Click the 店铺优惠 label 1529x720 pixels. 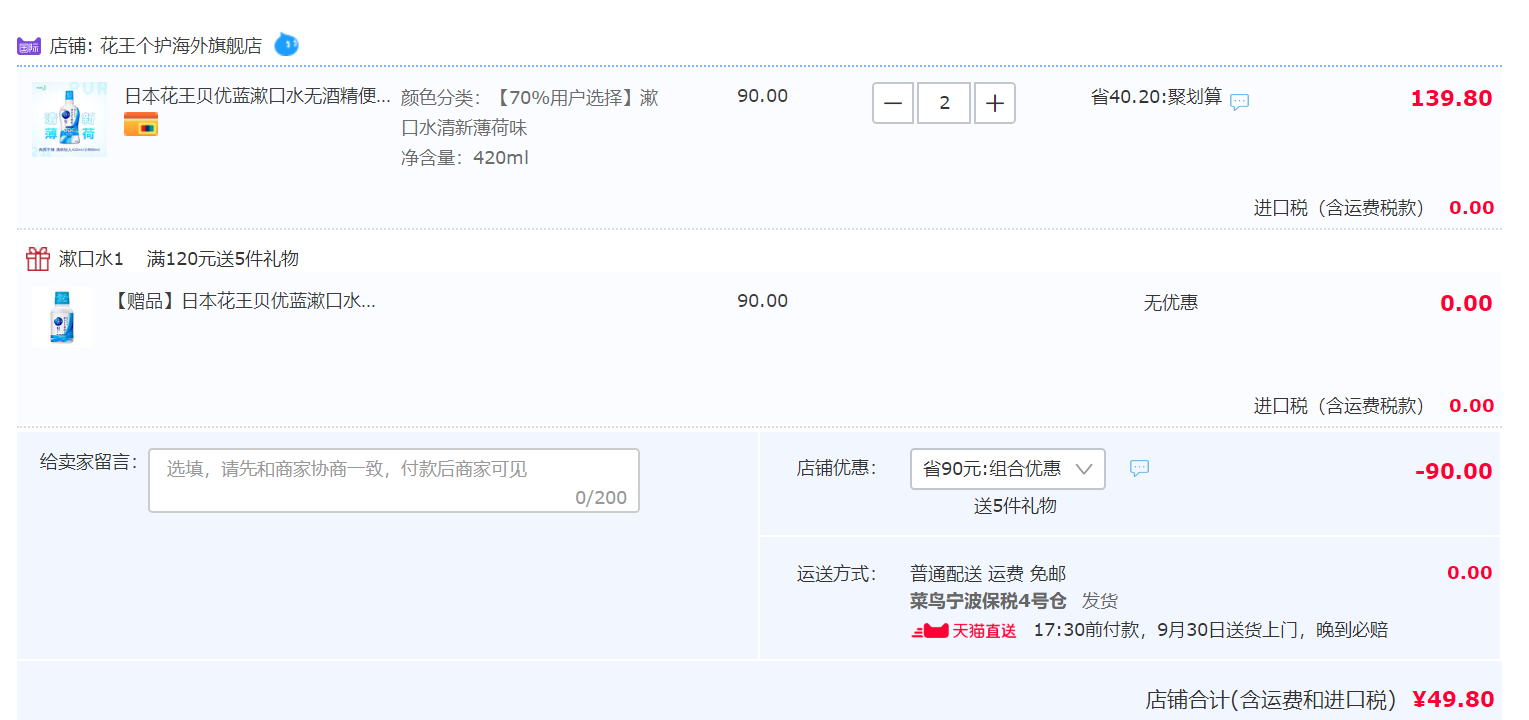click(836, 468)
